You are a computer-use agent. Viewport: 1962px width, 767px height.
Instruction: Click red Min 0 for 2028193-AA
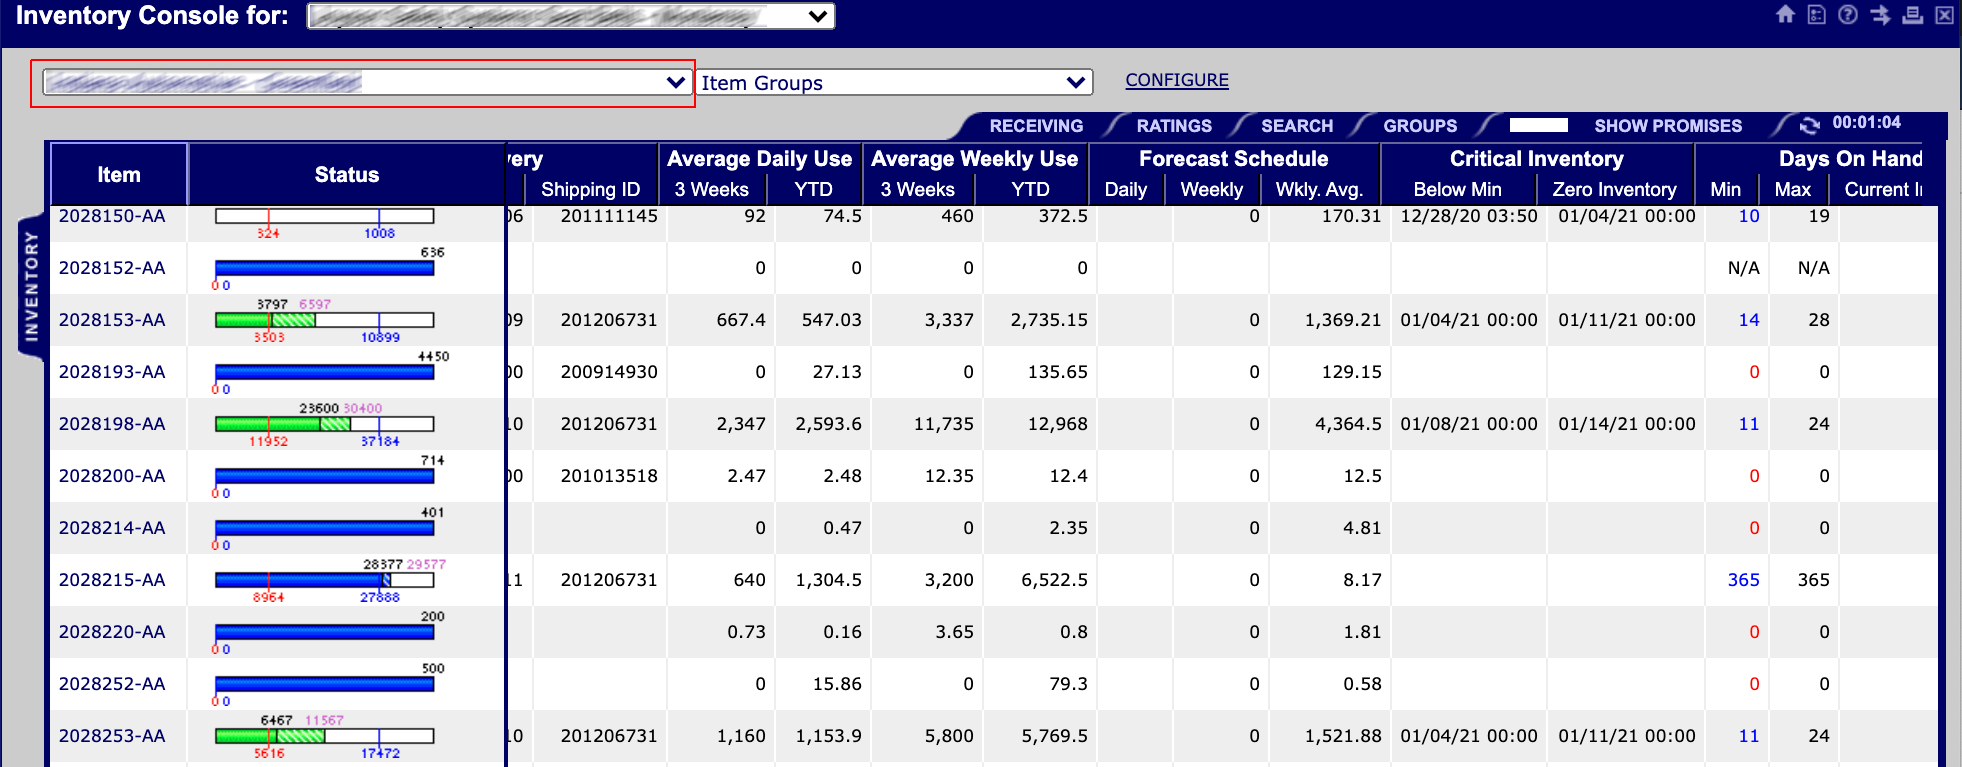1754,372
